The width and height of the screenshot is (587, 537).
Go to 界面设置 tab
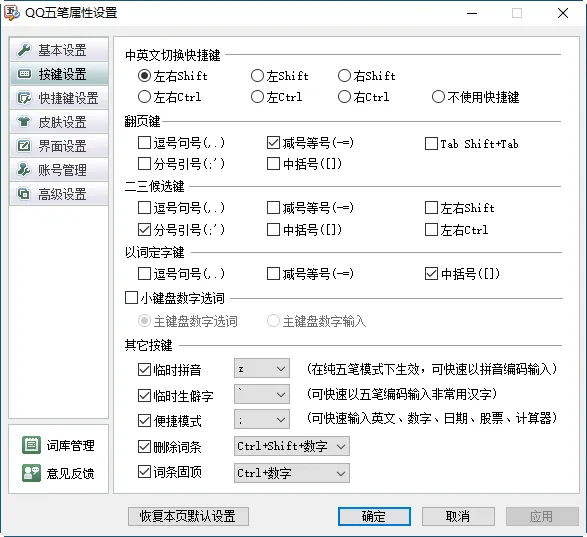(x=59, y=146)
